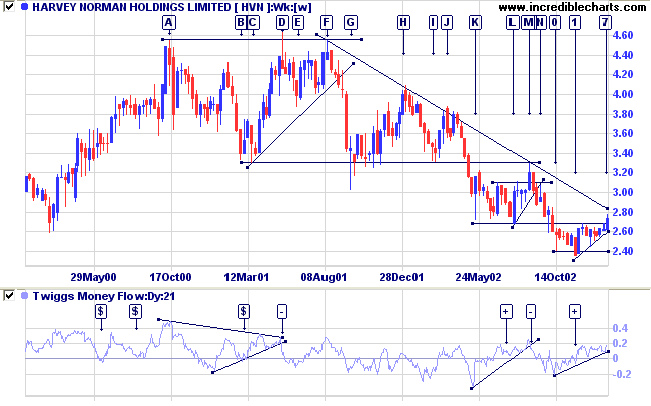Viewport: 651px width, 406px height.
Task: Click the 24May02 date label
Action: 478,277
